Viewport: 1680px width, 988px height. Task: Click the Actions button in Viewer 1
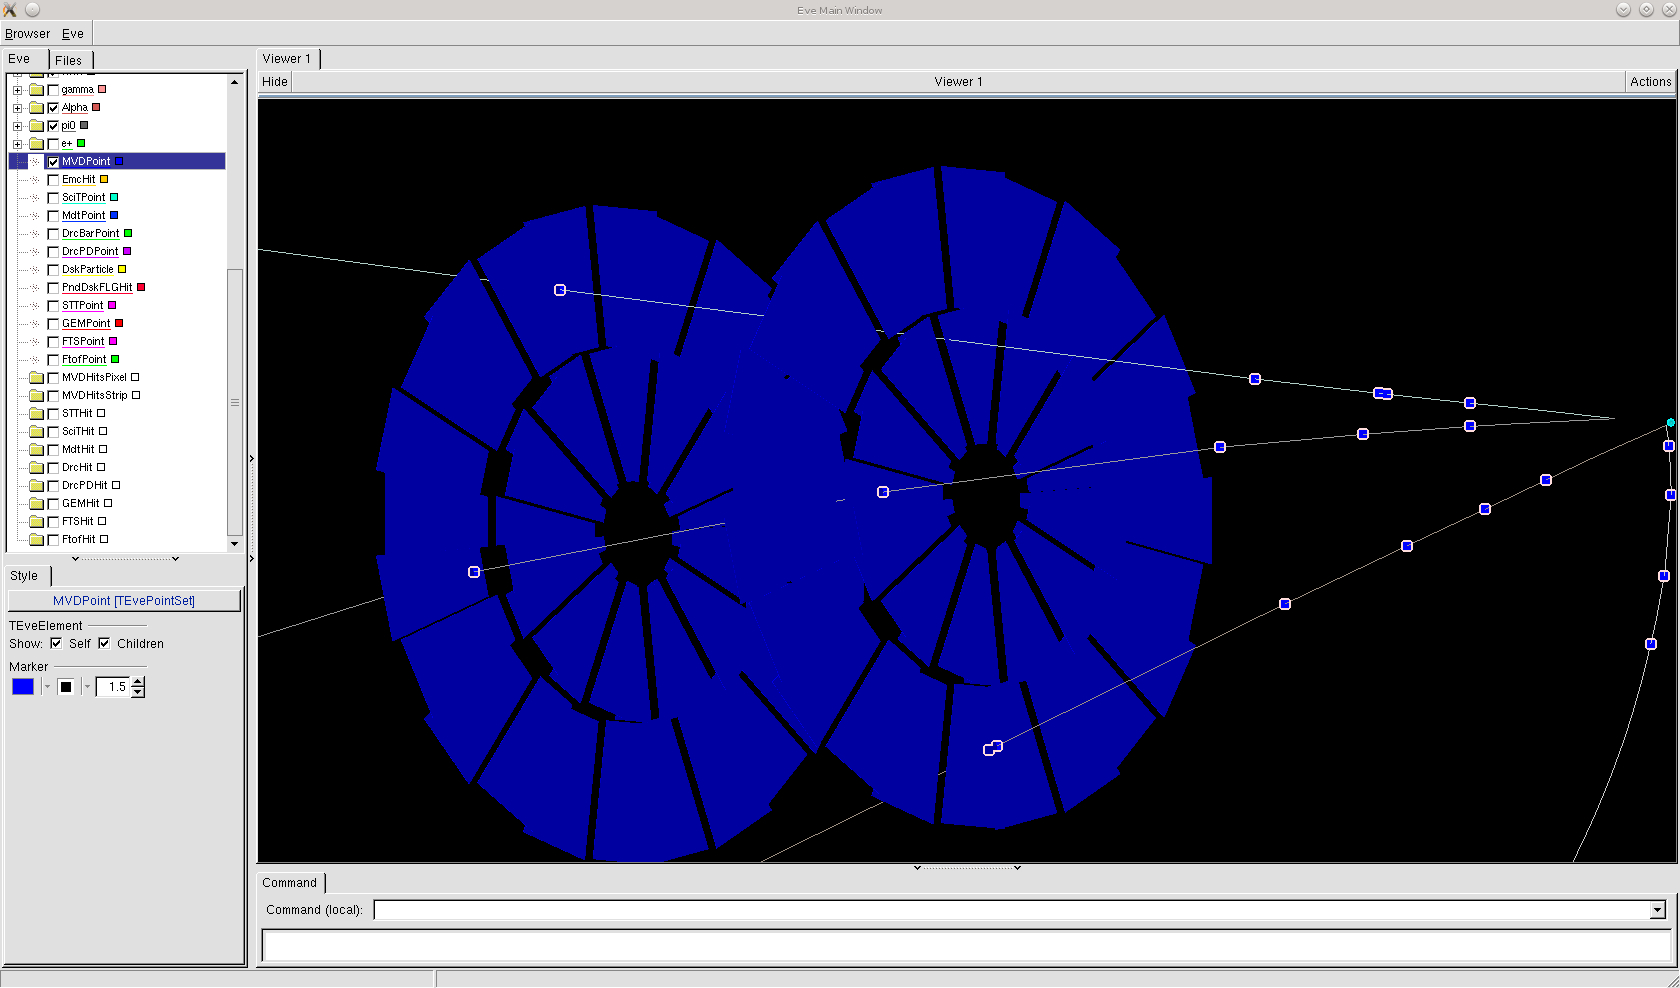tap(1650, 82)
